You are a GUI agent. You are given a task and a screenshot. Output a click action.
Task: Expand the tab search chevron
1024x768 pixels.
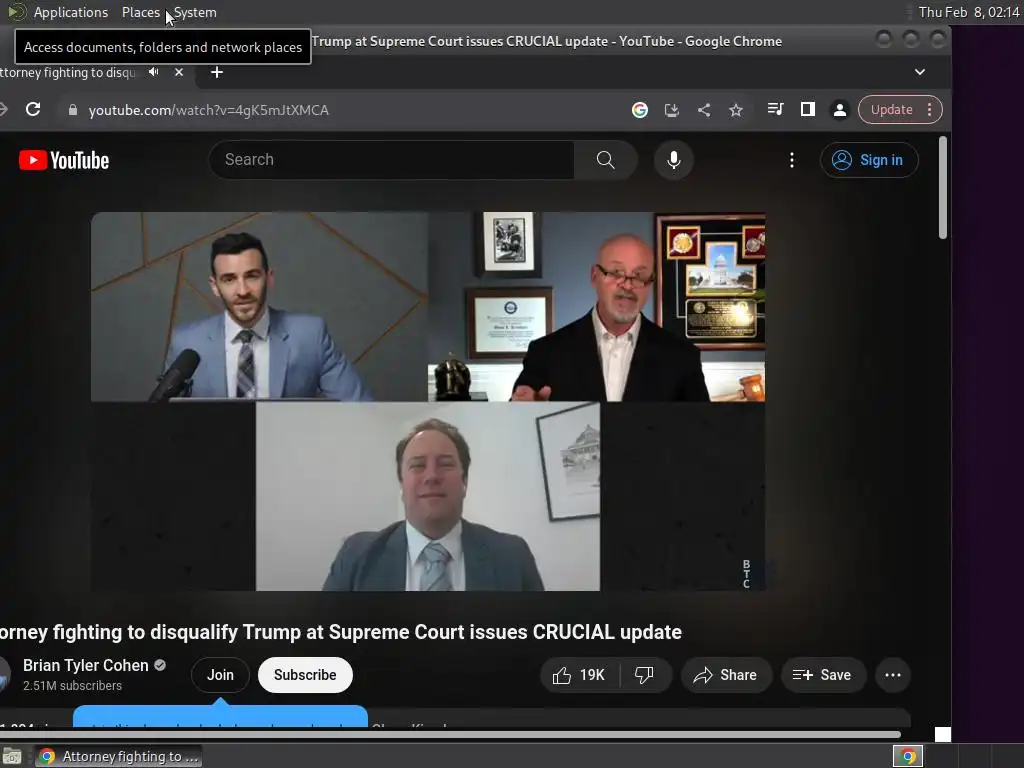click(920, 72)
